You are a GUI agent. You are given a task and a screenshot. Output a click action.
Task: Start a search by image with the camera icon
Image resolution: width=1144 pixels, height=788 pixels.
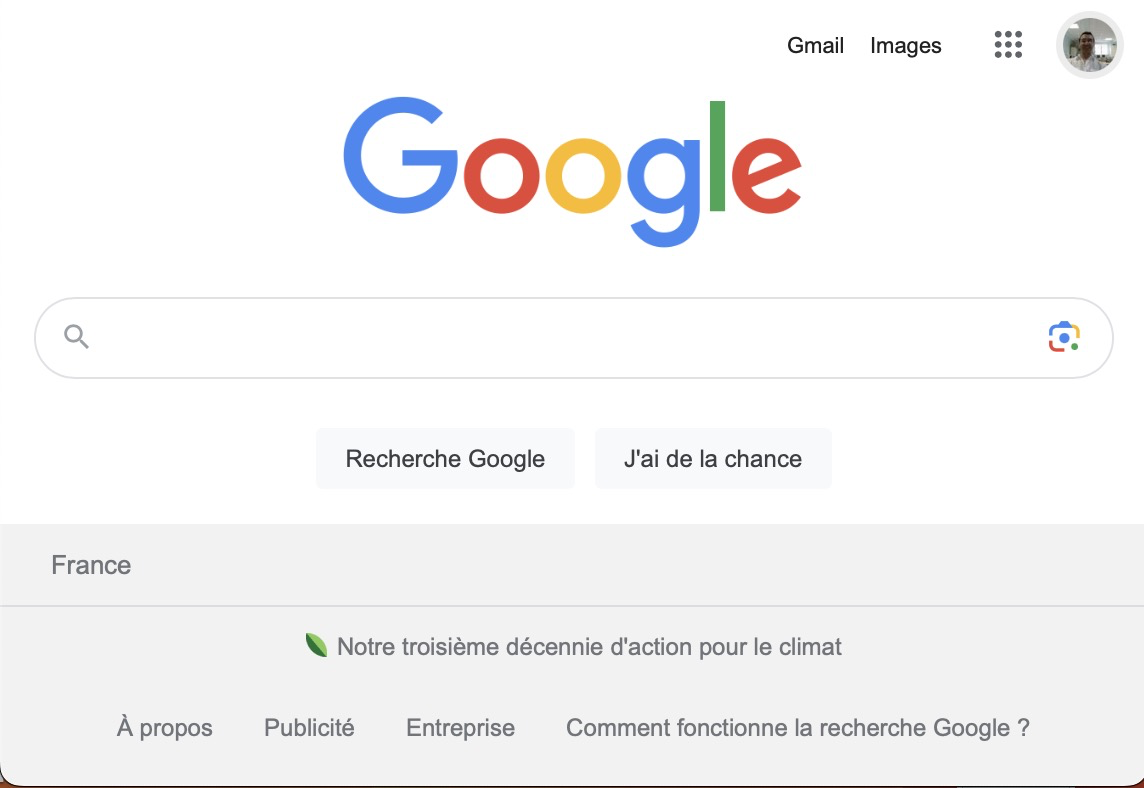point(1064,337)
